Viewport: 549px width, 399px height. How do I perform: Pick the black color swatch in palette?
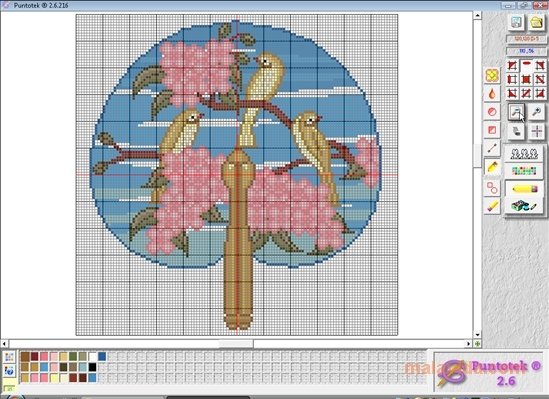pos(92,367)
